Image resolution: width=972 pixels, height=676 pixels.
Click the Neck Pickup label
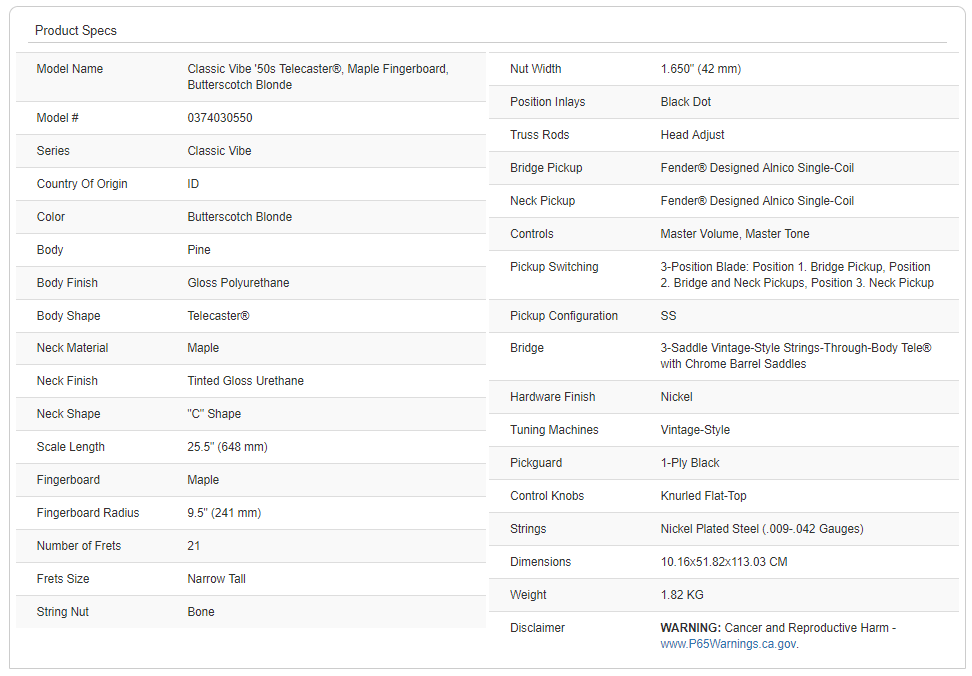[x=542, y=201]
